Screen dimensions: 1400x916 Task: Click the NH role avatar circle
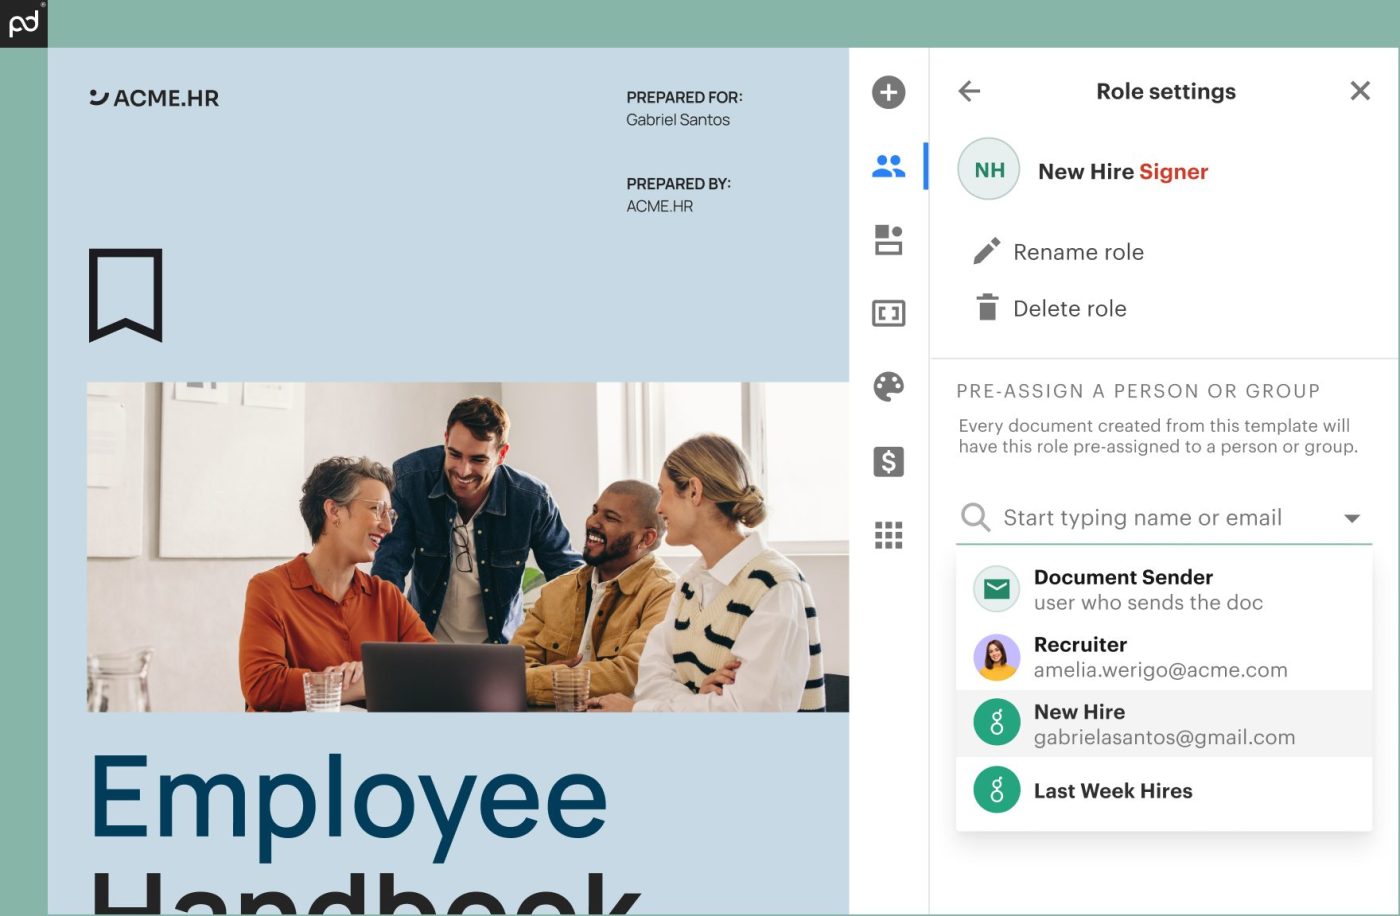coord(988,169)
